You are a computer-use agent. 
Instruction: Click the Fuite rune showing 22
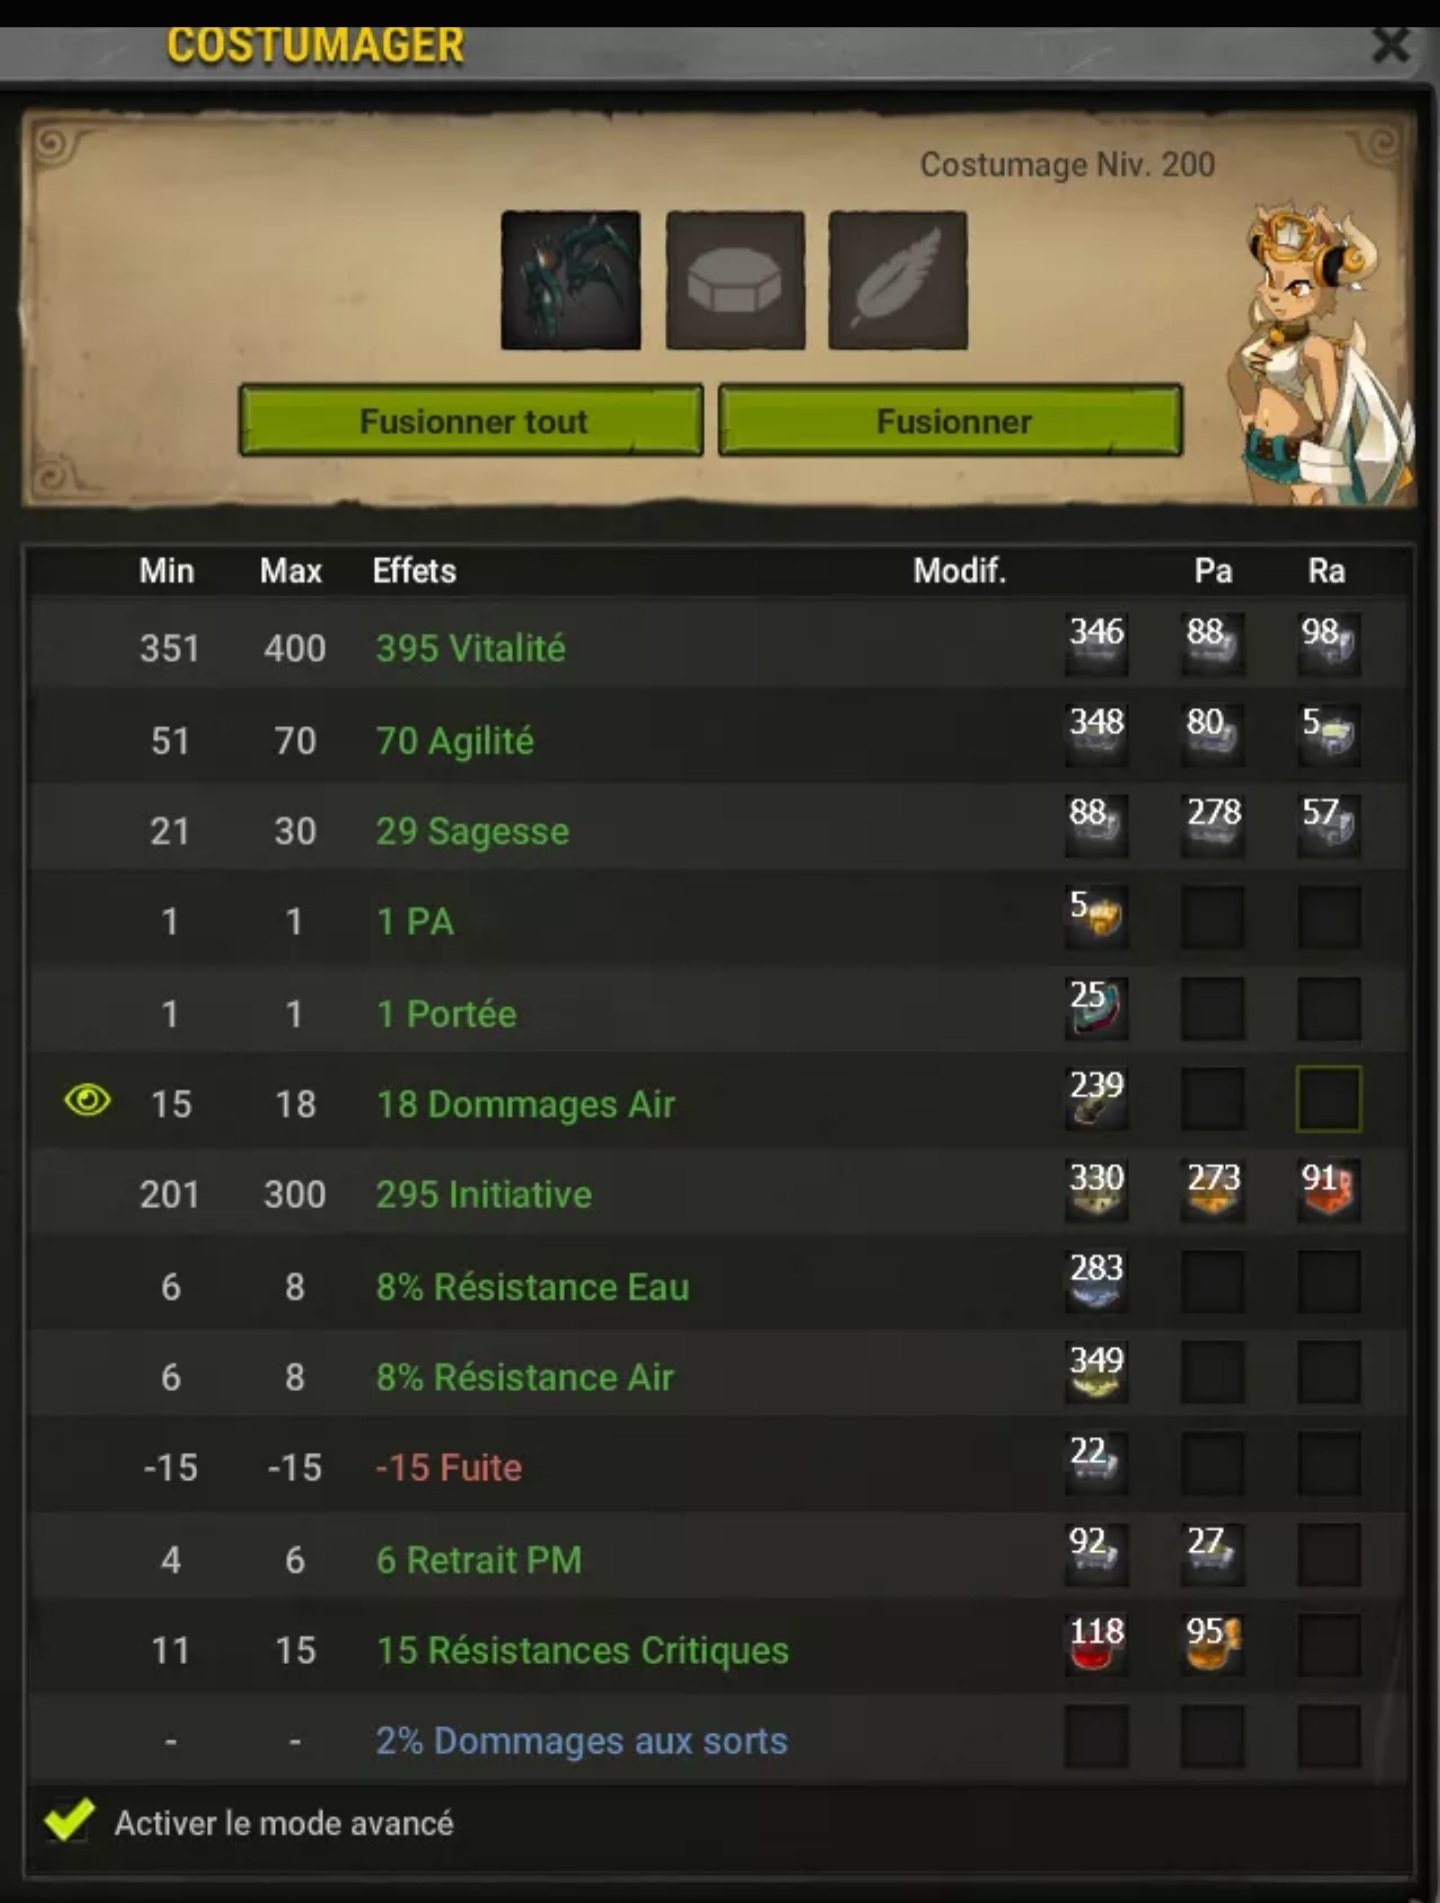point(1096,1463)
